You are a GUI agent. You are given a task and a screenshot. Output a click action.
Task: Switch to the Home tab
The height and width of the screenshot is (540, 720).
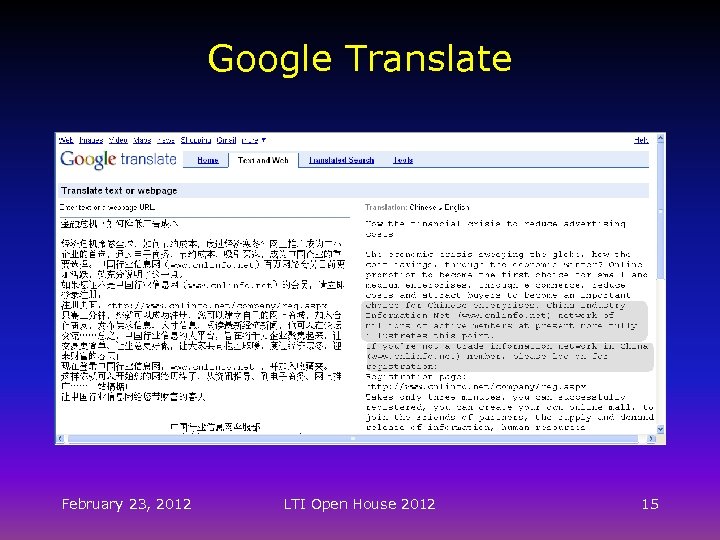click(208, 160)
